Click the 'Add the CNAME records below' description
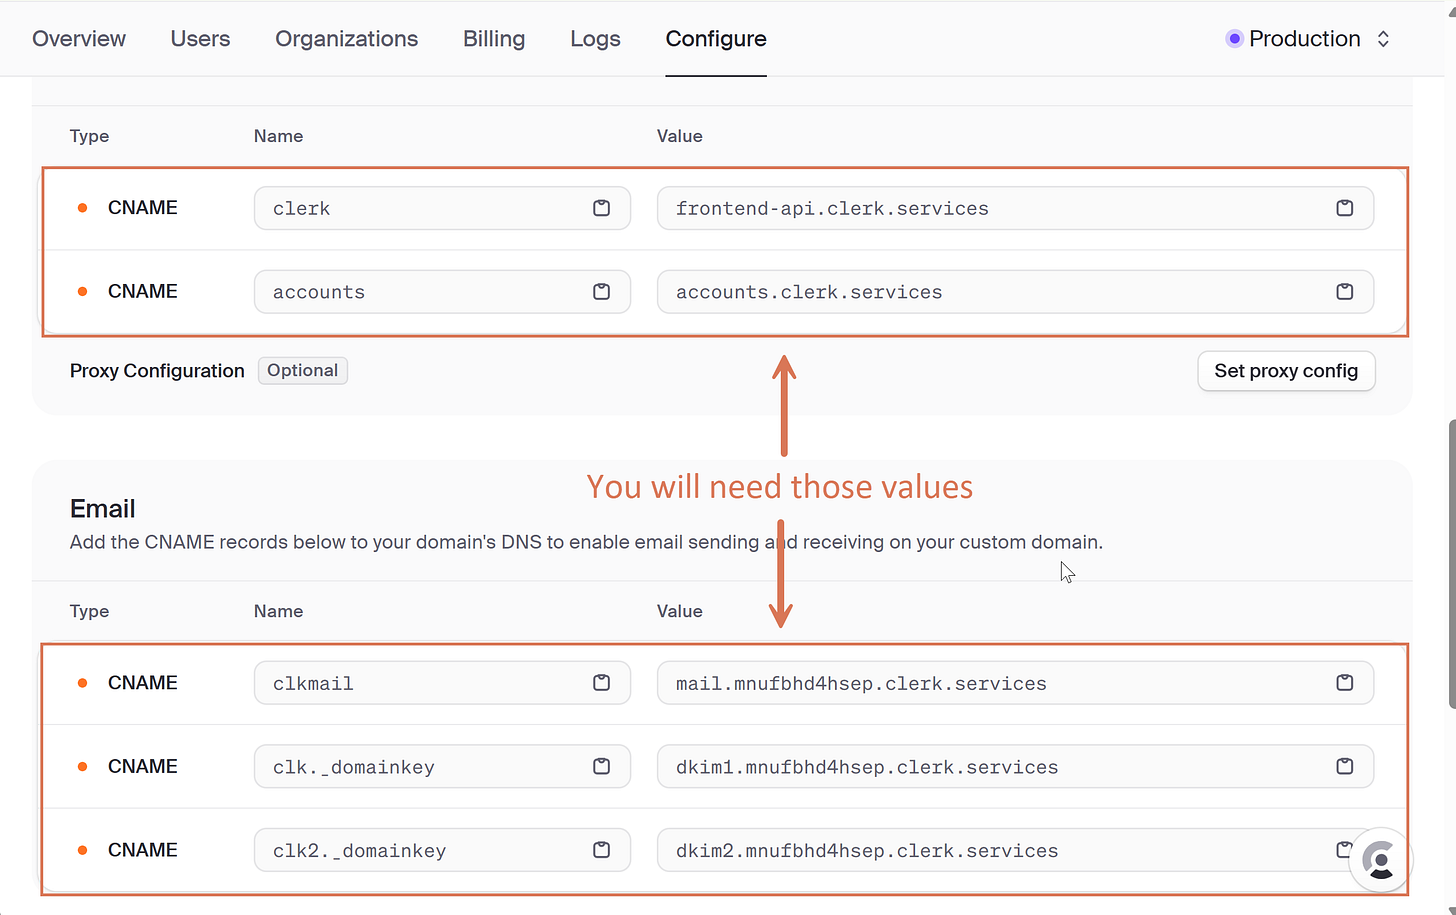The image size is (1456, 915). click(x=586, y=542)
